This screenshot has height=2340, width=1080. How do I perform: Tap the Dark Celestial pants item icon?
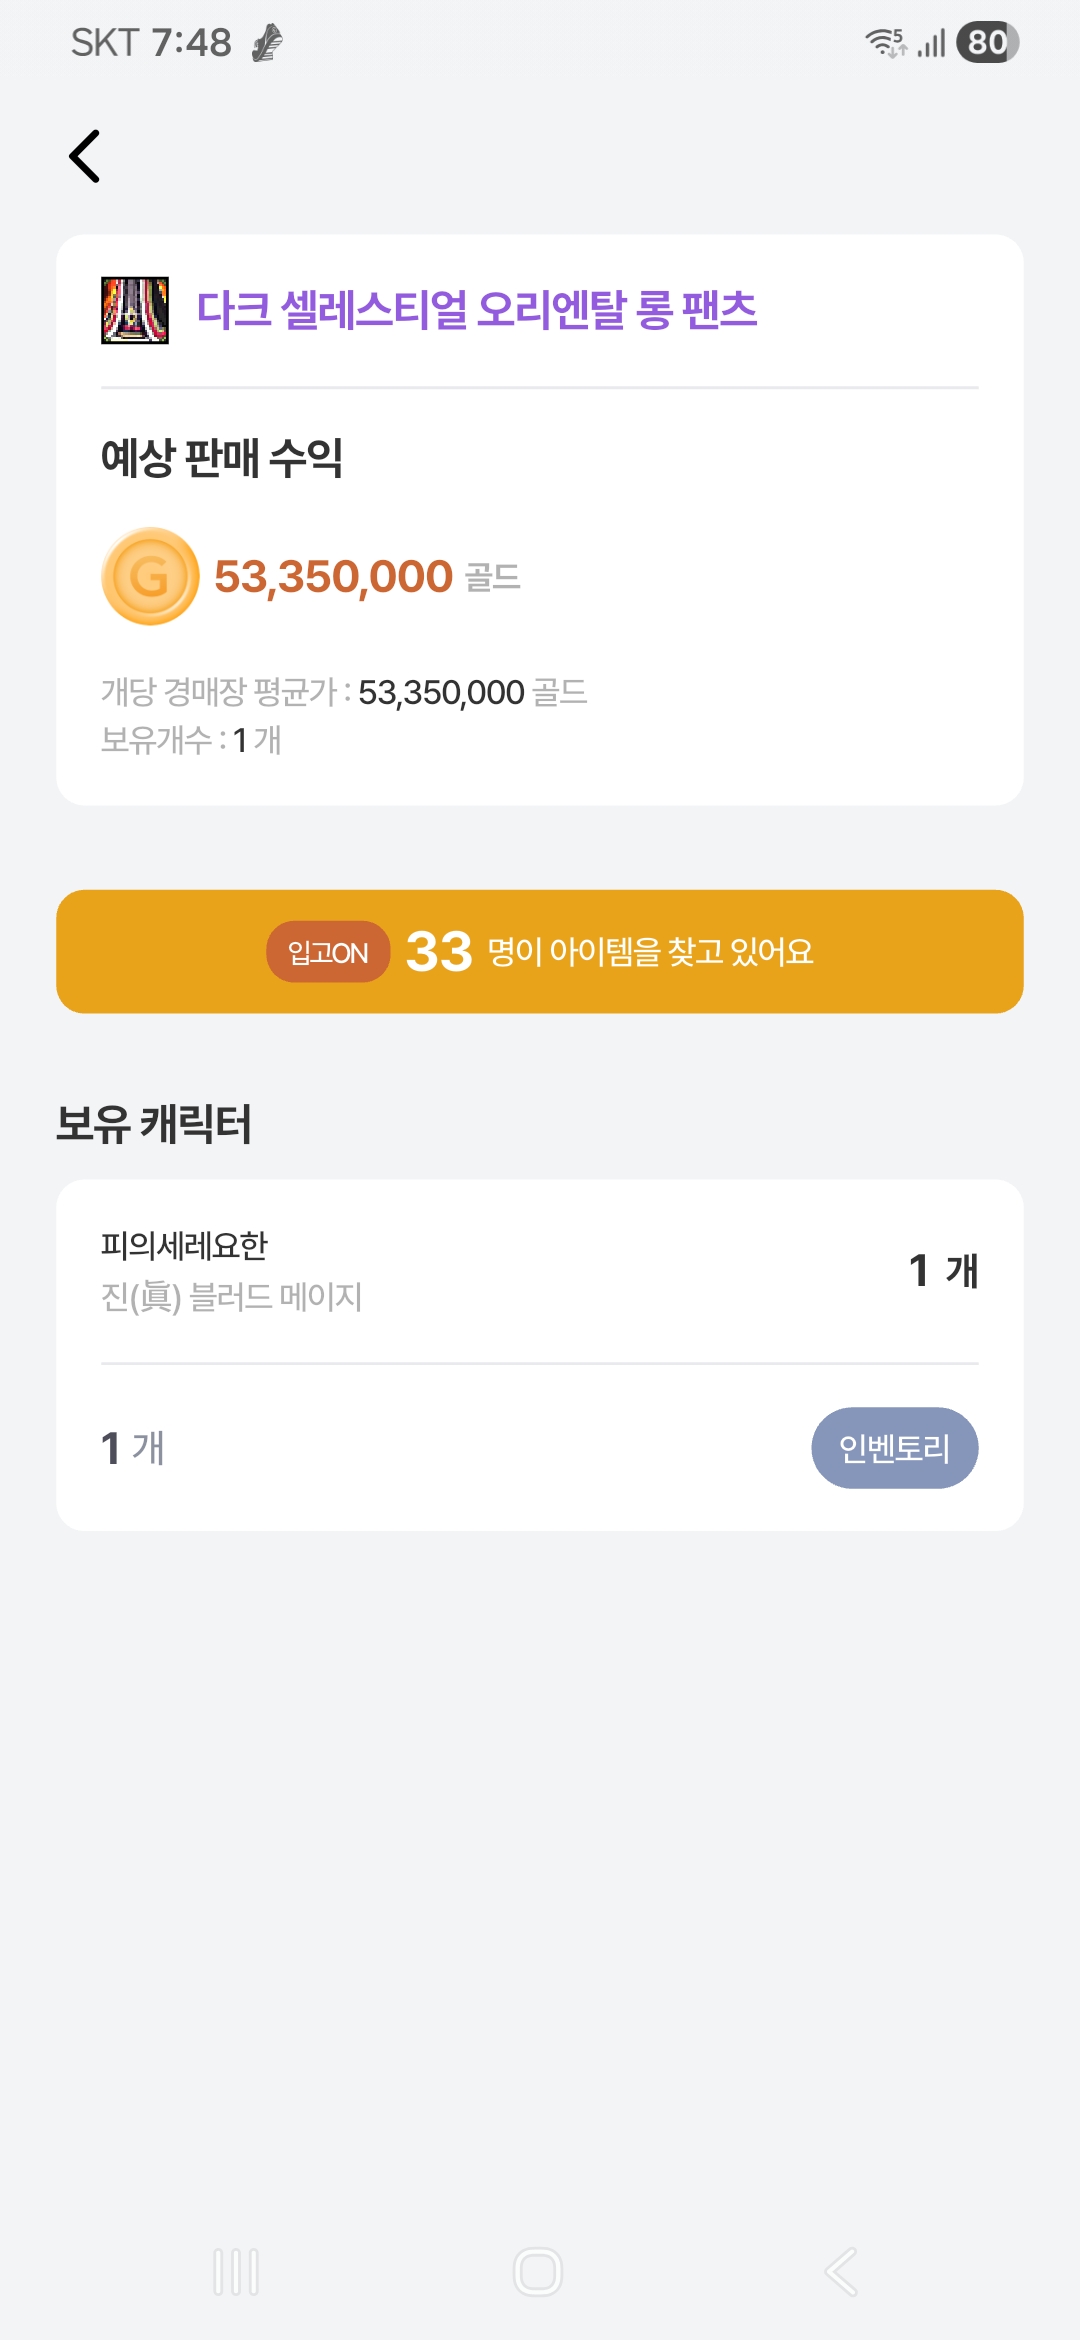click(x=135, y=310)
